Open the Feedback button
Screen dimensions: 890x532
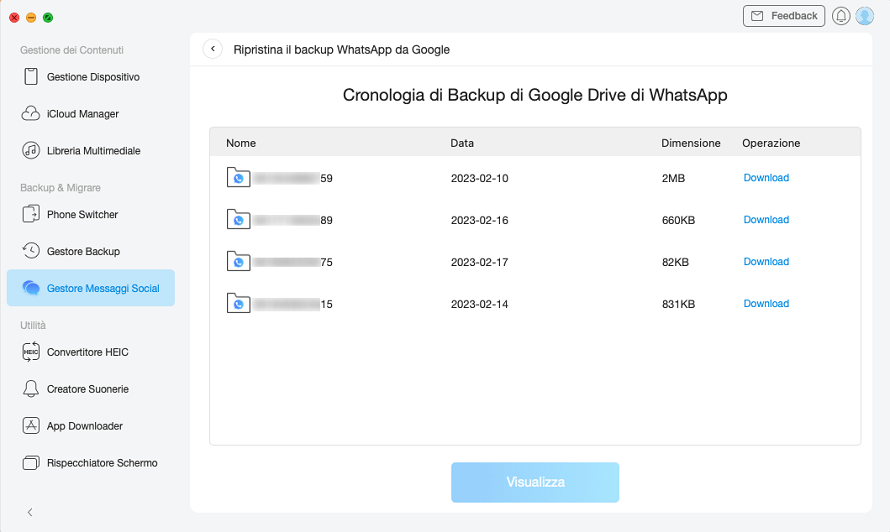784,16
